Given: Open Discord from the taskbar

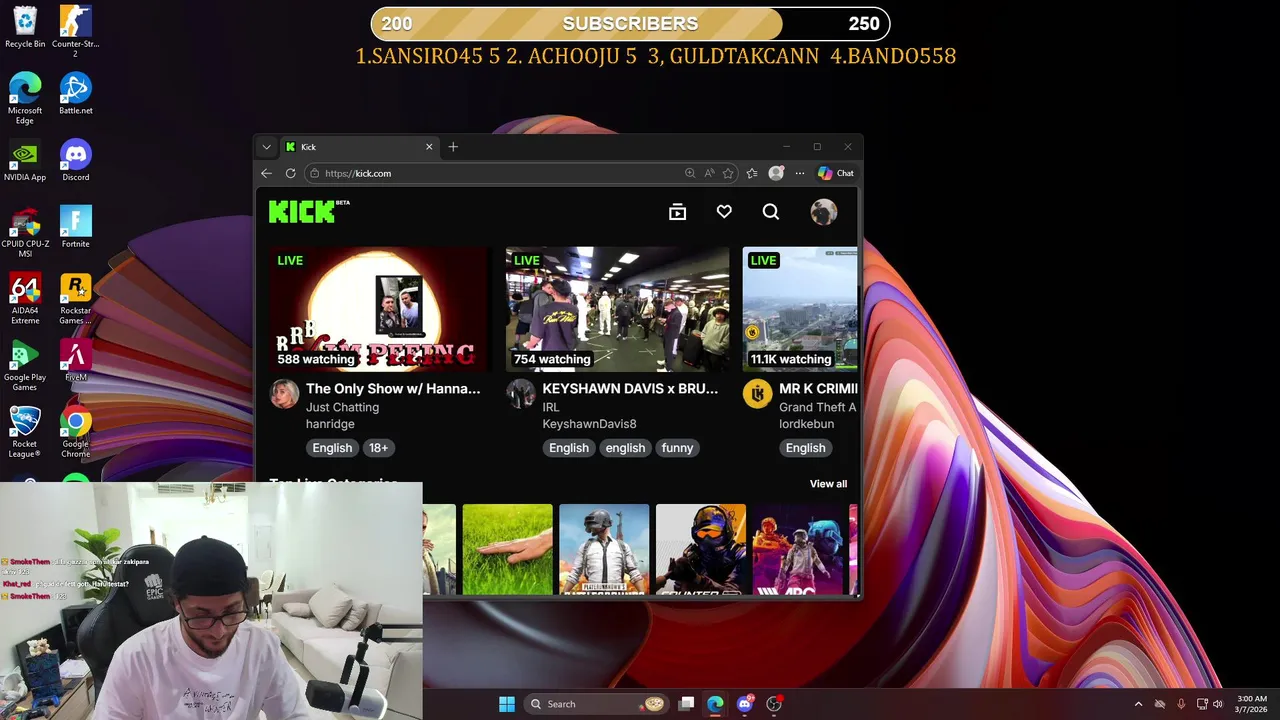Looking at the screenshot, I should point(744,704).
